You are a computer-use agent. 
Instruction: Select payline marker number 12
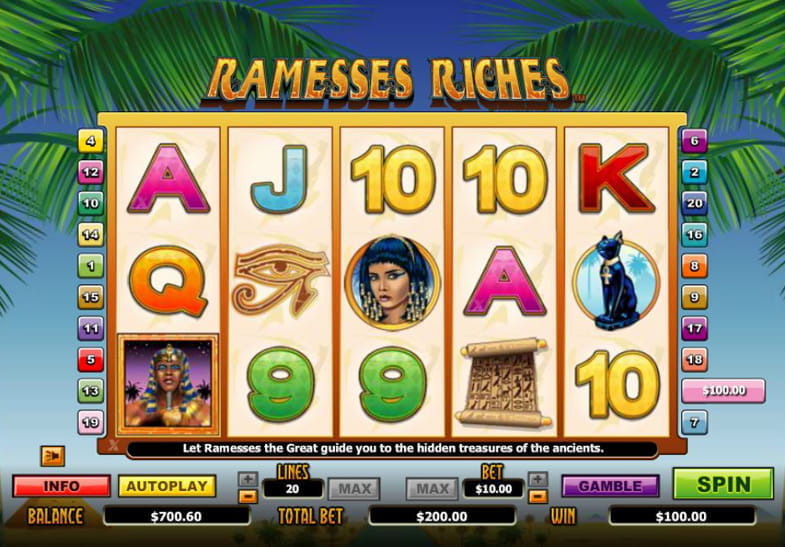coord(91,172)
